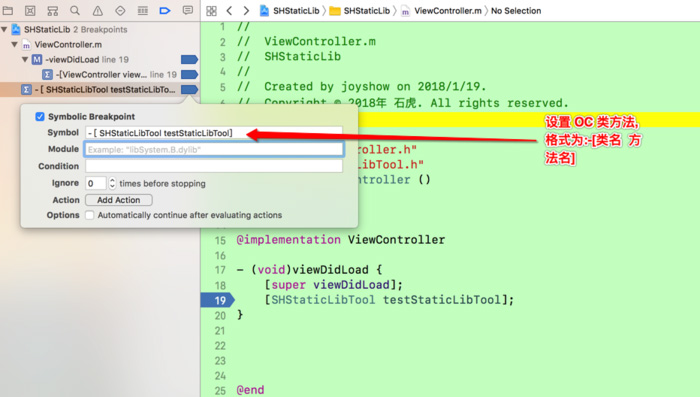Image resolution: width=700 pixels, height=397 pixels.
Task: Open the Source Control navigator
Action: click(x=30, y=10)
